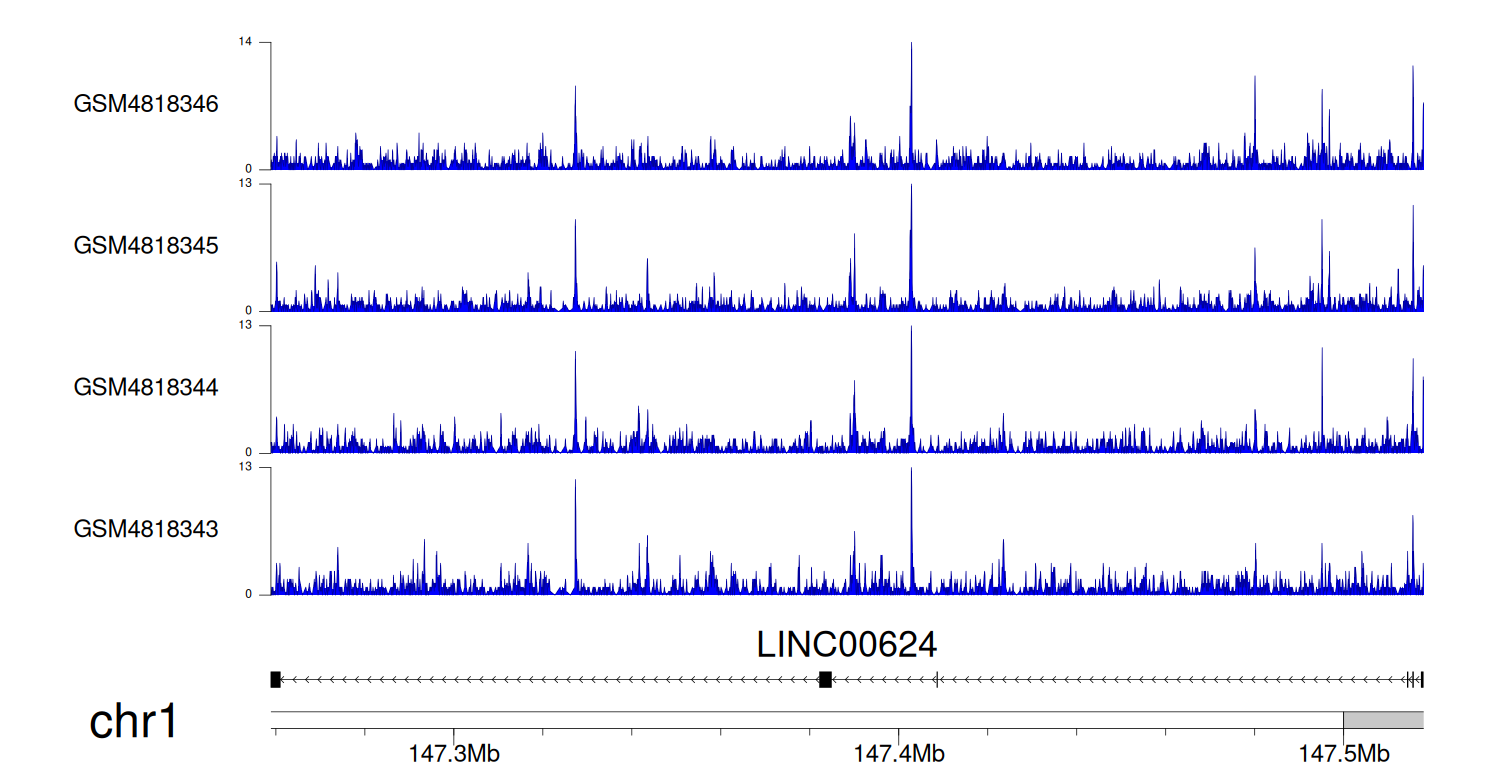The width and height of the screenshot is (1500, 780).
Task: Click the GSM4818346 track label
Action: pos(146,104)
